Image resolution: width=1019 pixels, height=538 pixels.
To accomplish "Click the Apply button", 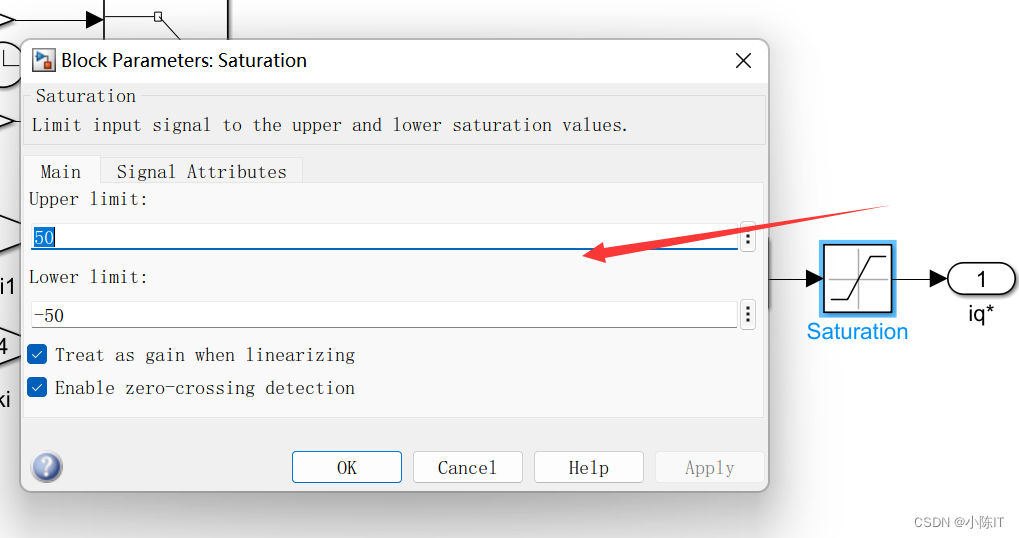I will (710, 467).
